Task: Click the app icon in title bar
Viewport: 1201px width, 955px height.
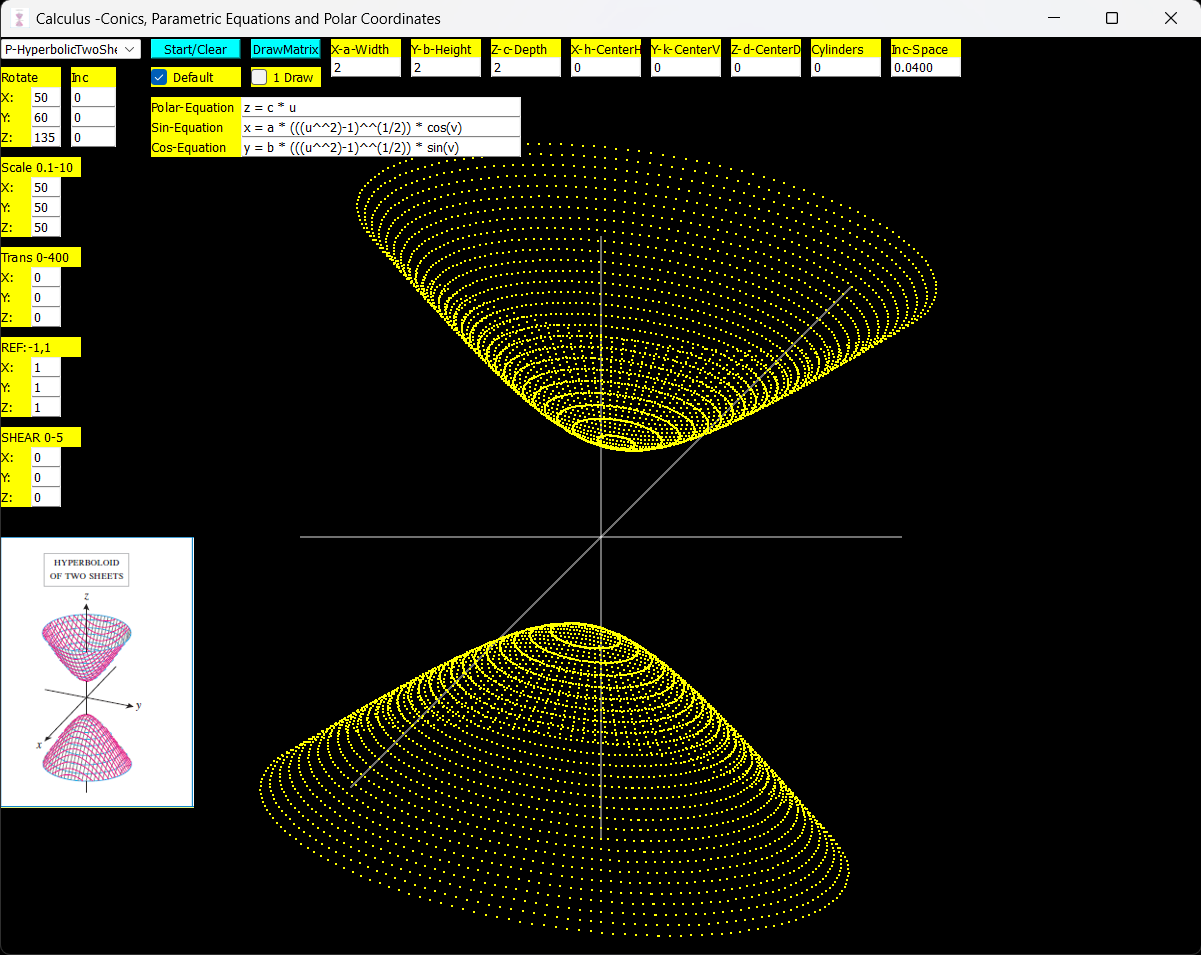Action: click(18, 18)
